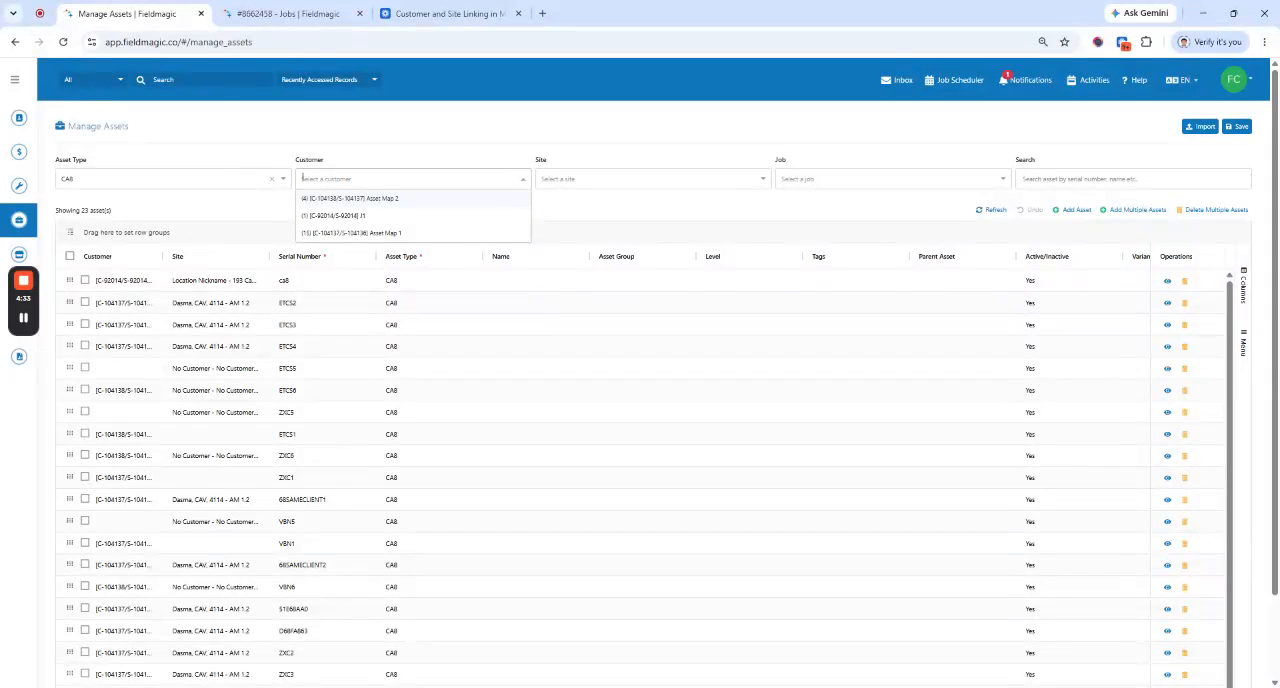Screen dimensions: 1280x688
Task: Open the Select a site dropdown
Action: tap(651, 179)
